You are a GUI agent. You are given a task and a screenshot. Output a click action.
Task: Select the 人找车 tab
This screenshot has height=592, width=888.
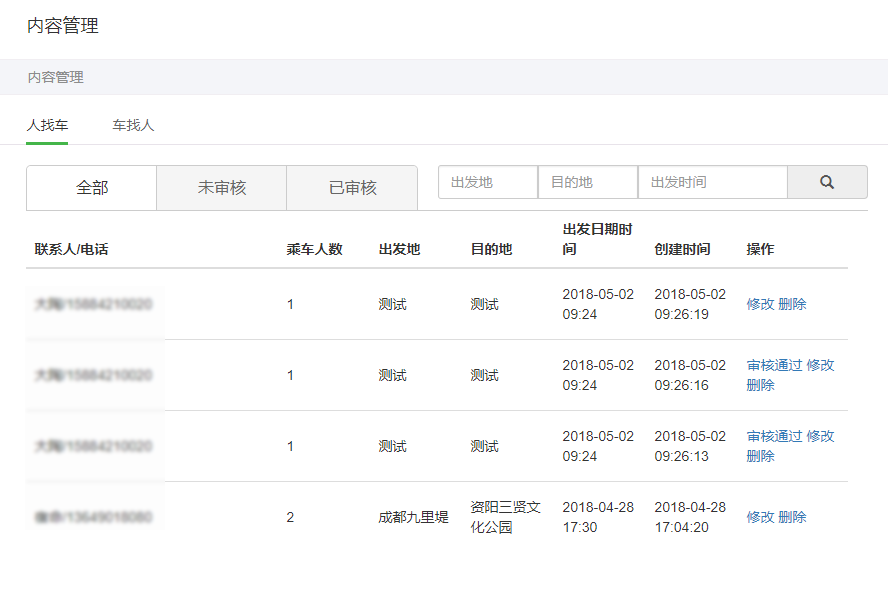pos(47,126)
